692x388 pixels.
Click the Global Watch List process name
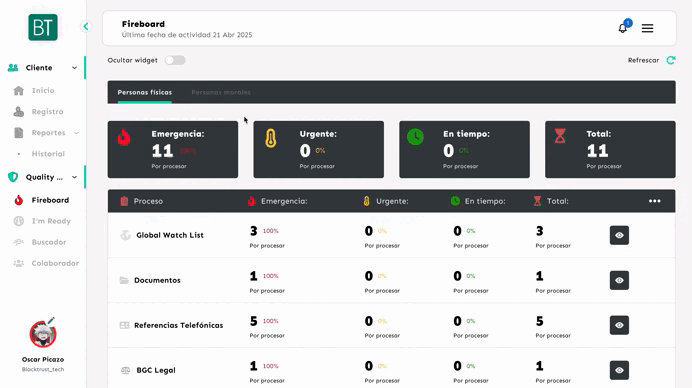pyautogui.click(x=170, y=235)
